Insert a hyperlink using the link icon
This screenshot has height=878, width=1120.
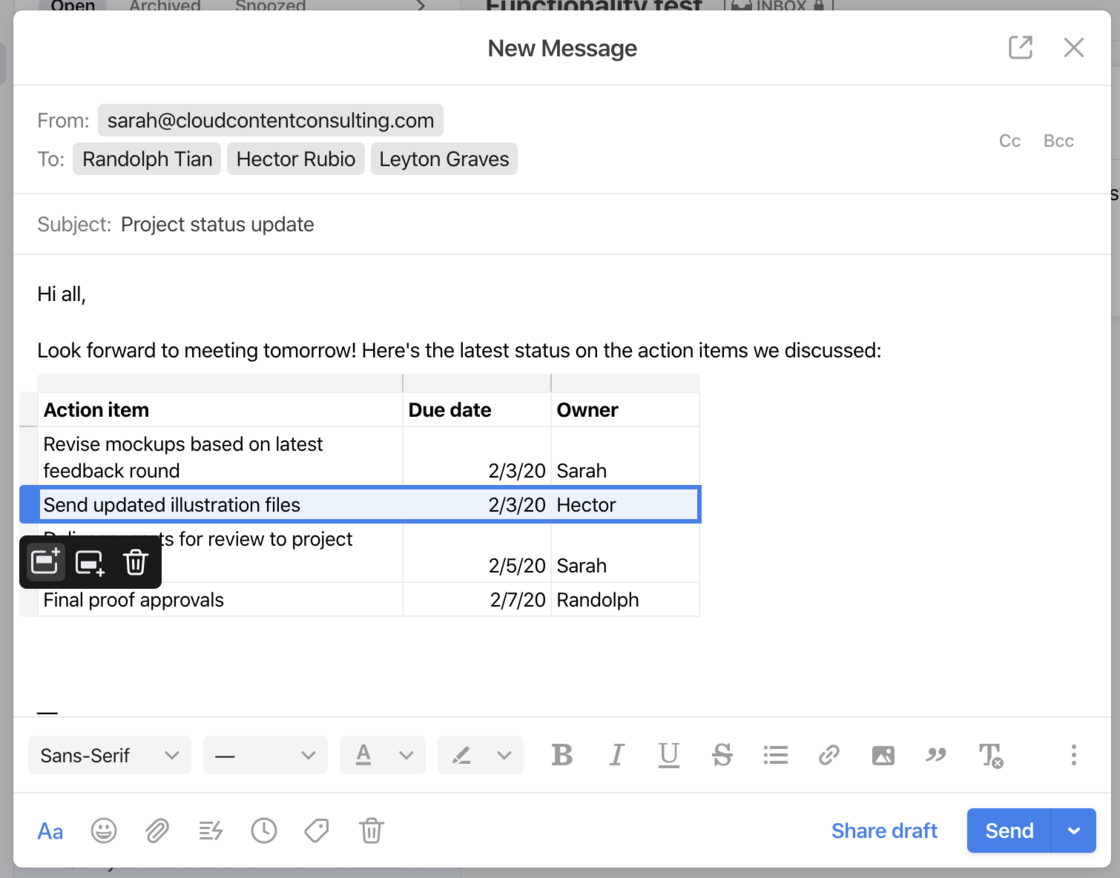pos(828,755)
